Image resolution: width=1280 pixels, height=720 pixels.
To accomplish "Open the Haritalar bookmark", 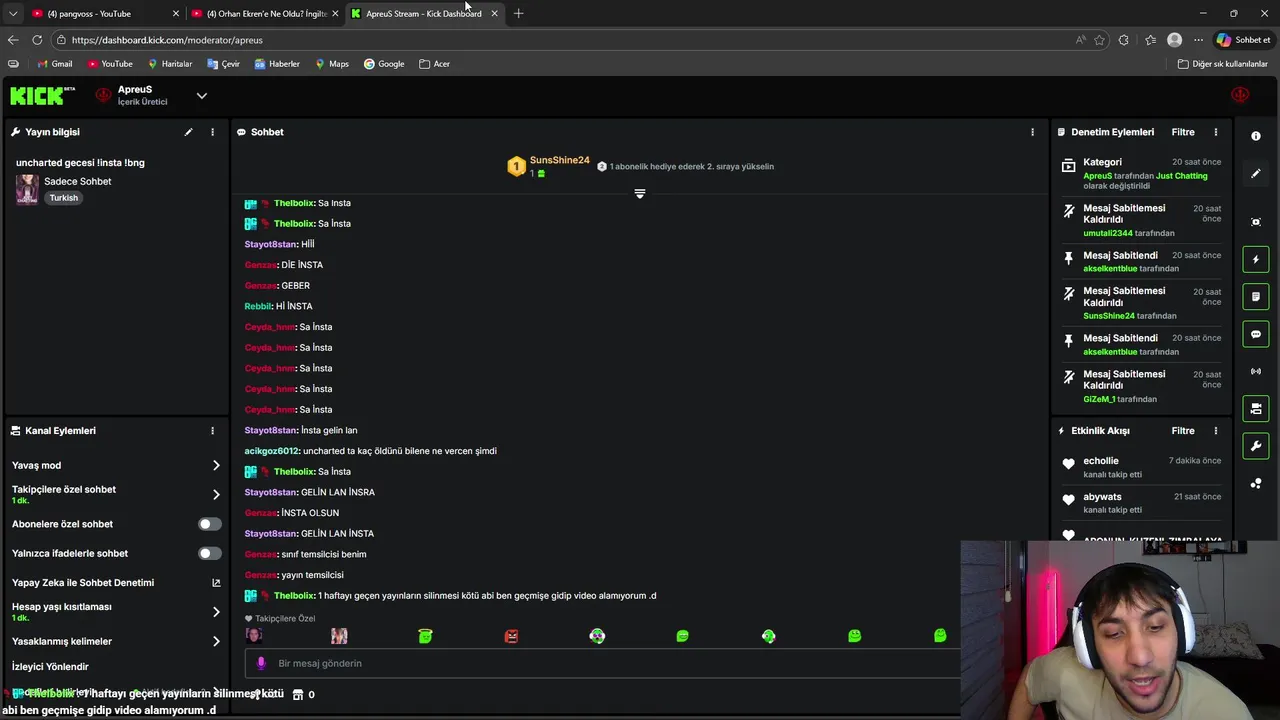I will click(169, 64).
